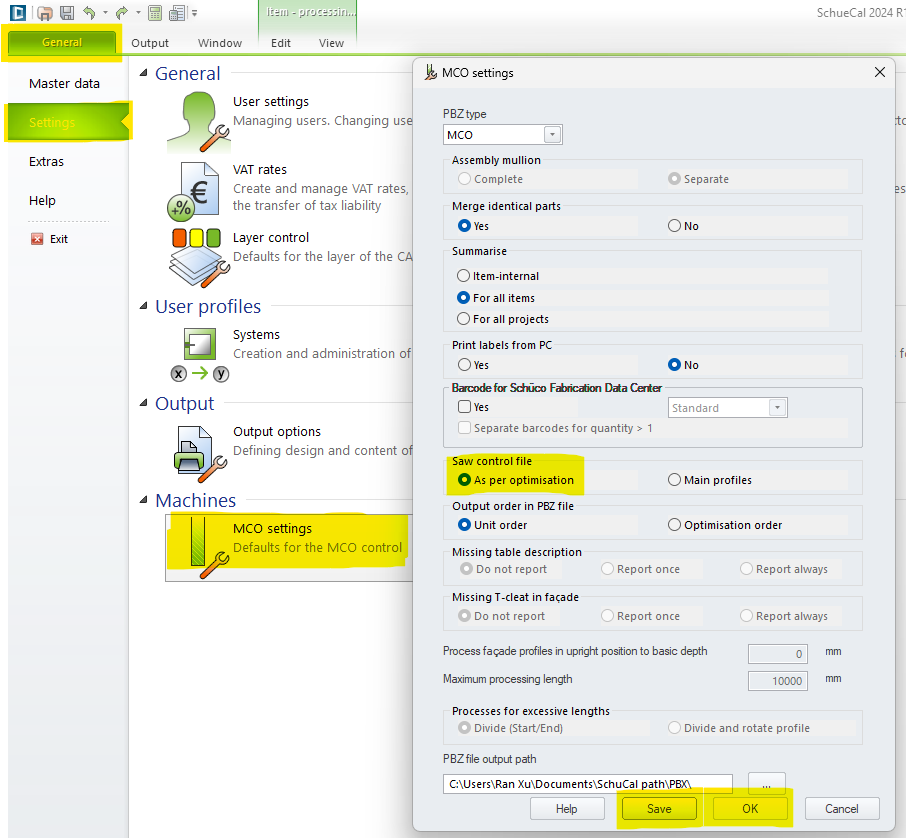Open the VAT rates euro icon
Screen dimensions: 906x838
pyautogui.click(x=193, y=190)
